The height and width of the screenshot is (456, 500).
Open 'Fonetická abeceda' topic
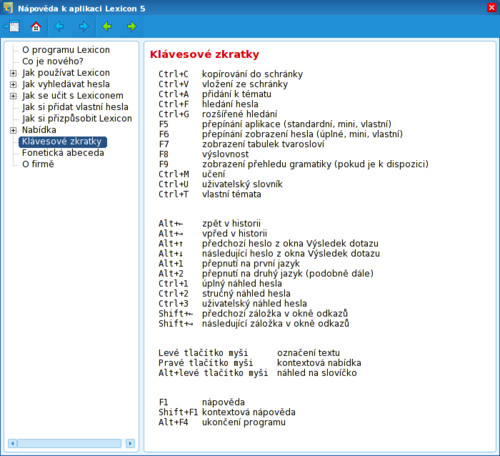[63, 153]
